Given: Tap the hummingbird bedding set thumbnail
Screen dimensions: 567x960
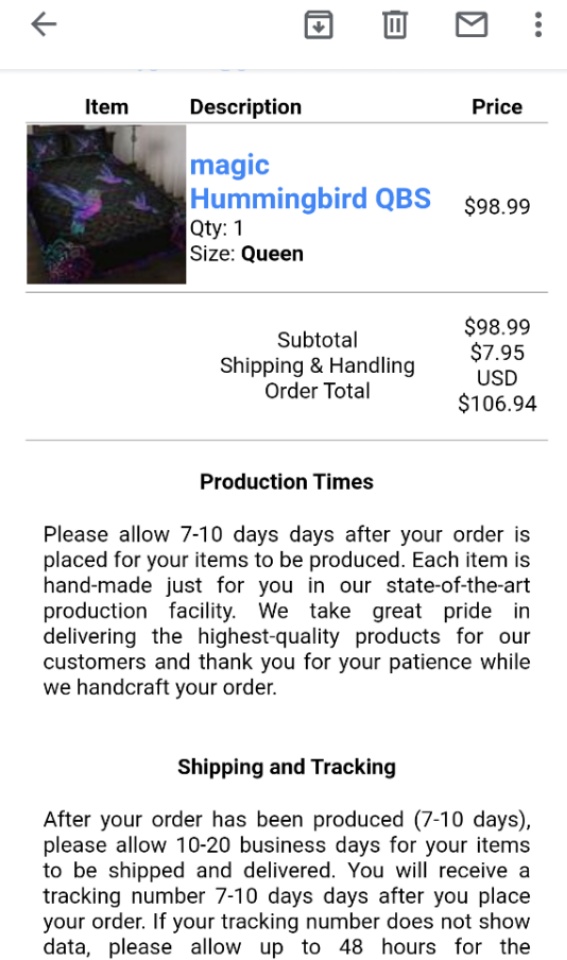Looking at the screenshot, I should point(106,204).
